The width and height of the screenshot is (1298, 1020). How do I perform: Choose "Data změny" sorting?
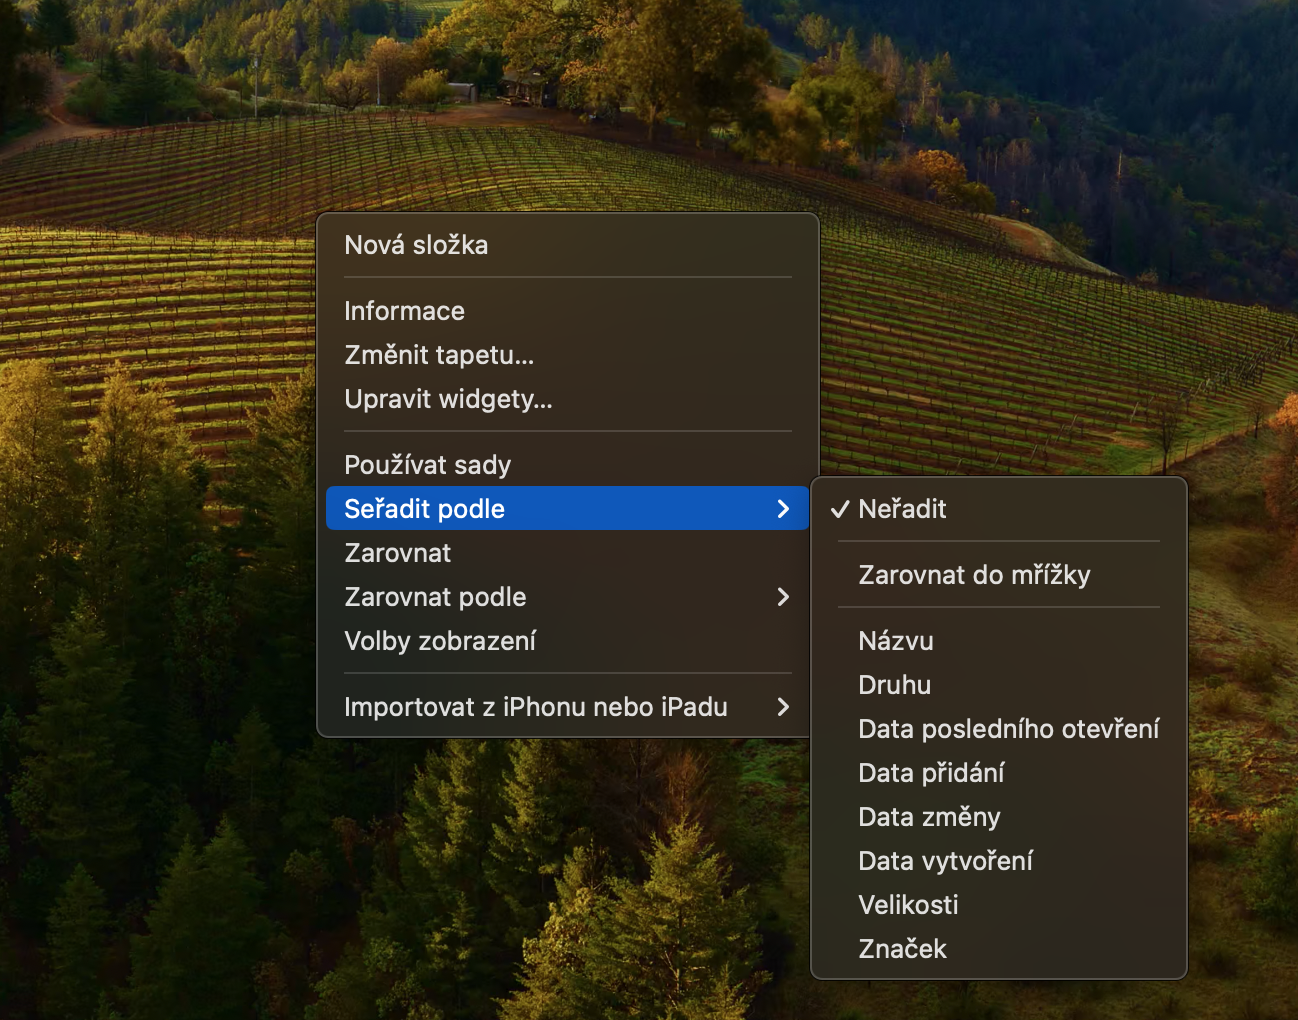click(x=929, y=817)
